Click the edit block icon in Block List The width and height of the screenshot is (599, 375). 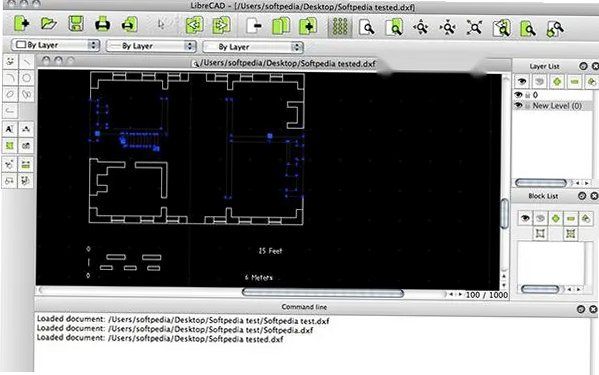coord(540,233)
